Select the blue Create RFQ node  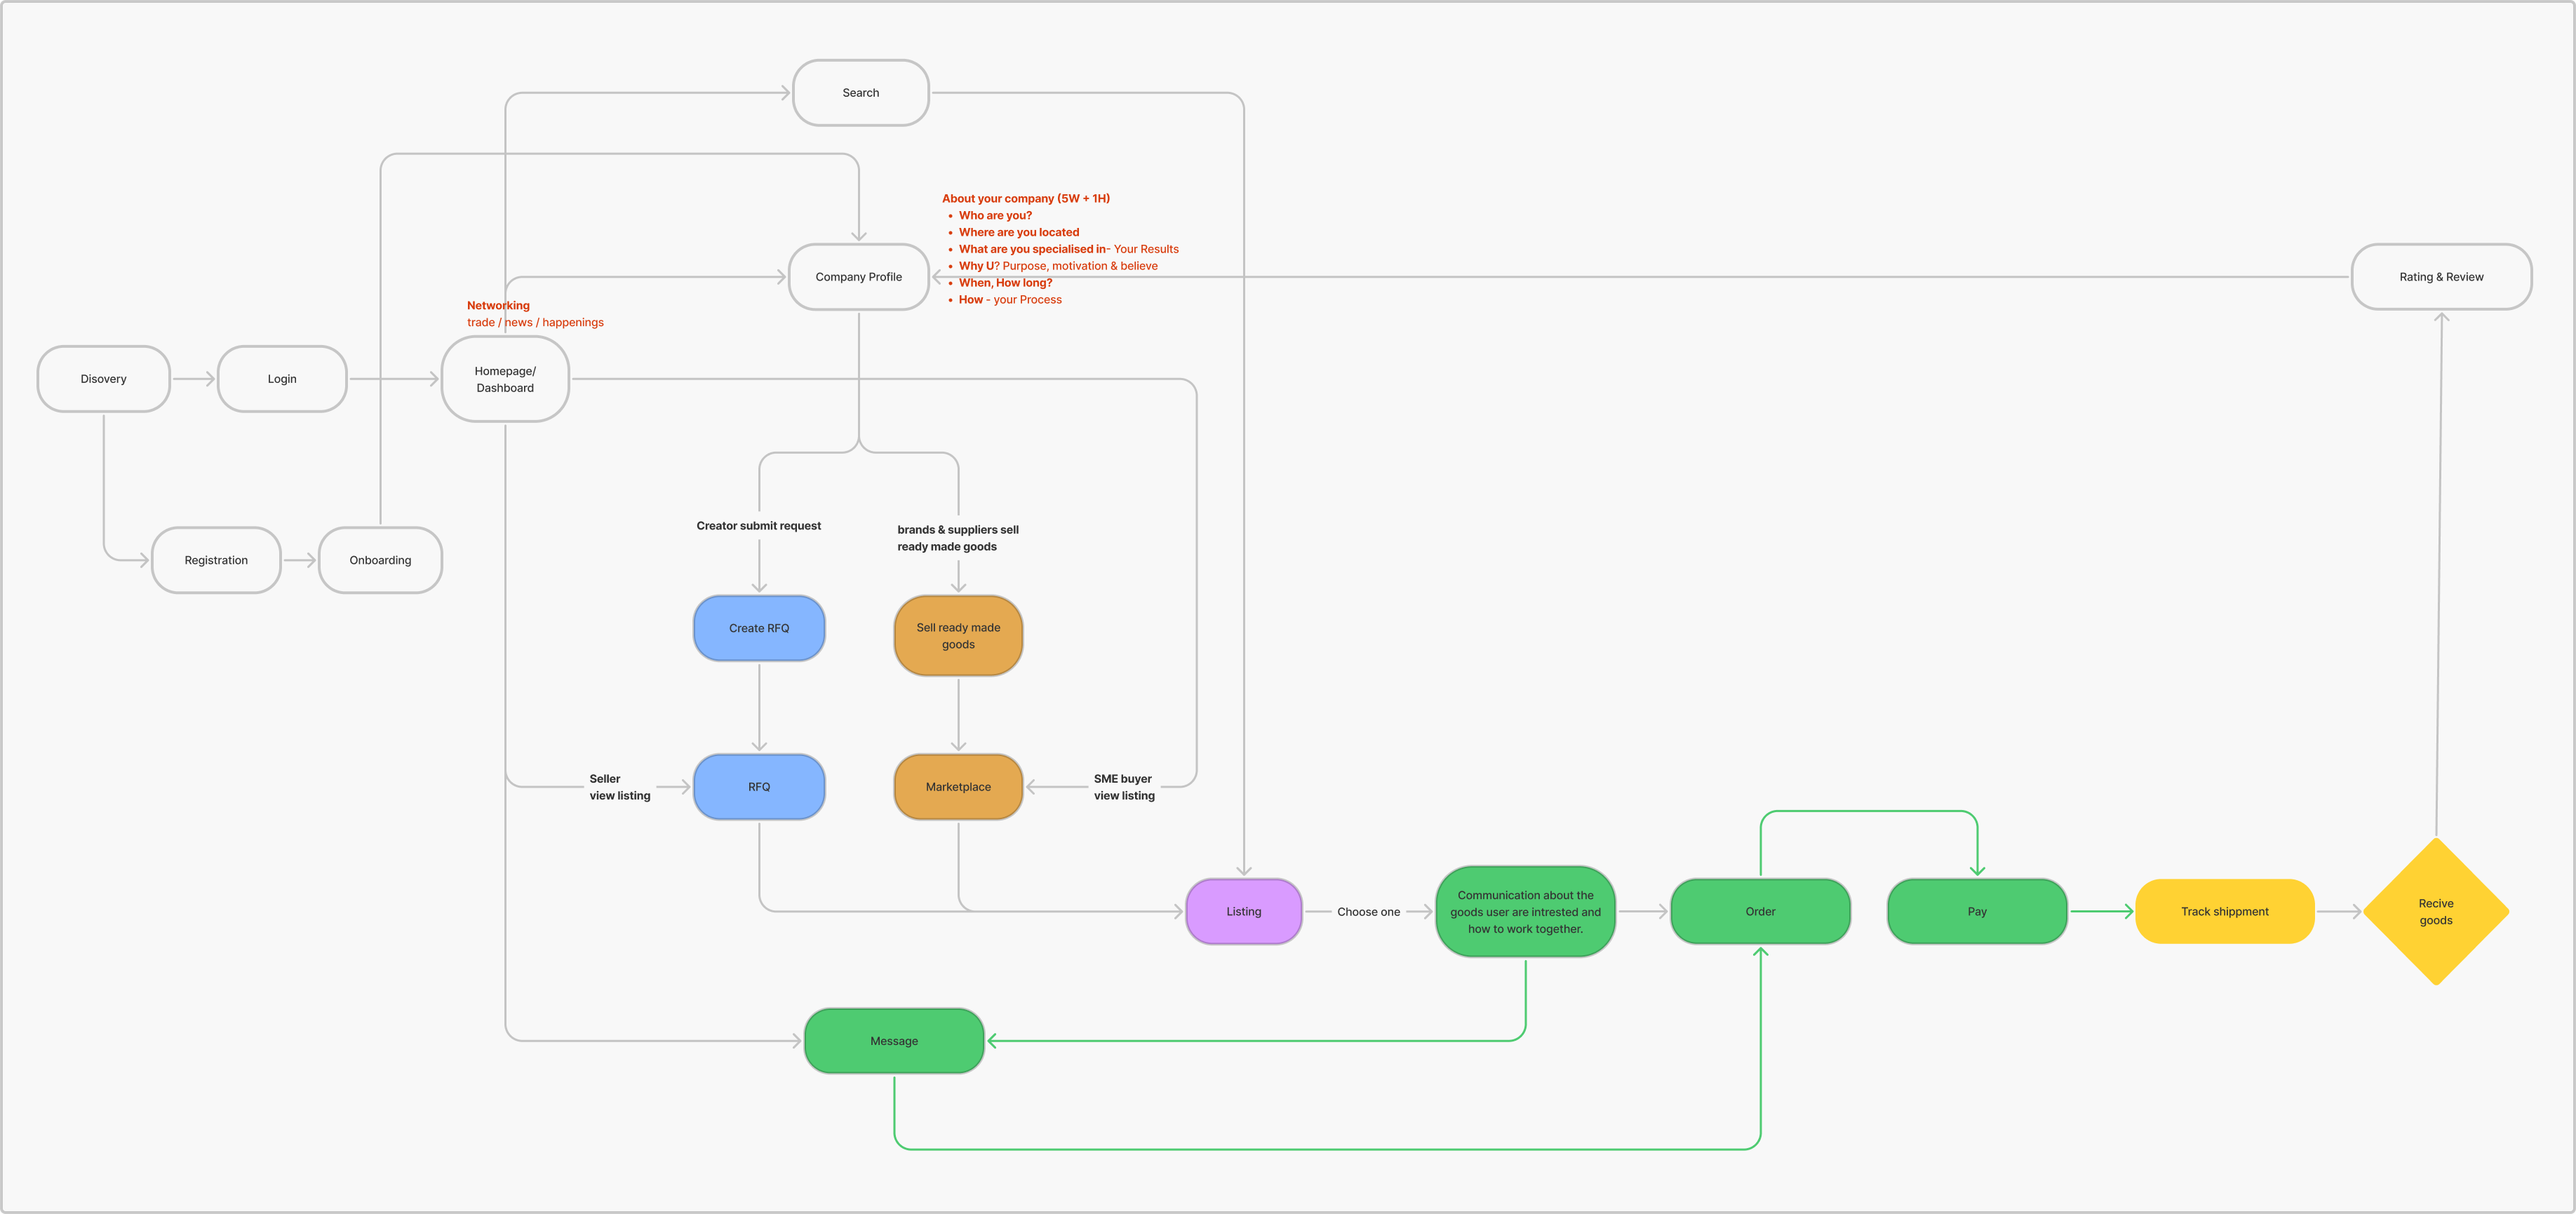pos(759,628)
